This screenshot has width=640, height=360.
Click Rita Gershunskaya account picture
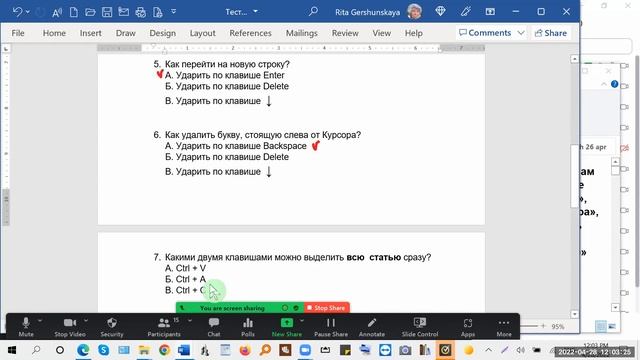click(x=415, y=11)
